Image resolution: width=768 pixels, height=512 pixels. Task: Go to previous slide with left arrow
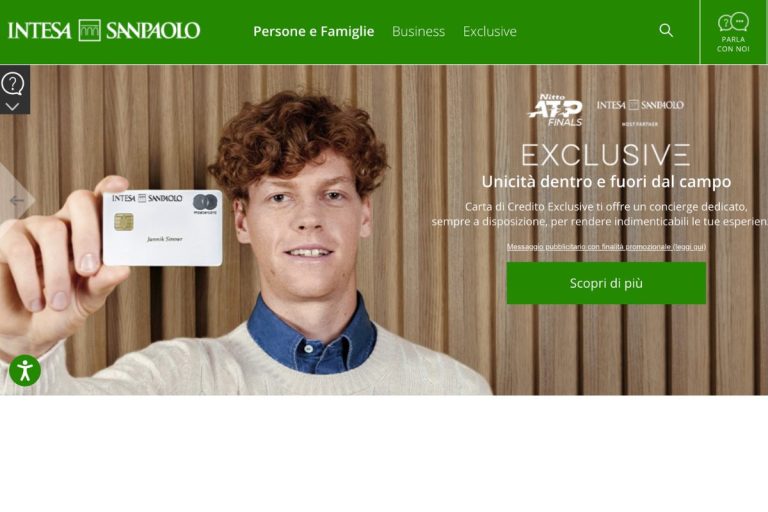[17, 200]
